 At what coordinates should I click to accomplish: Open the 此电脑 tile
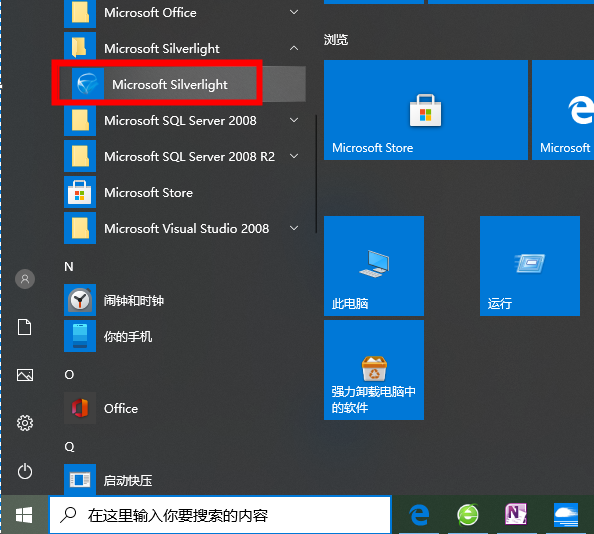374,266
